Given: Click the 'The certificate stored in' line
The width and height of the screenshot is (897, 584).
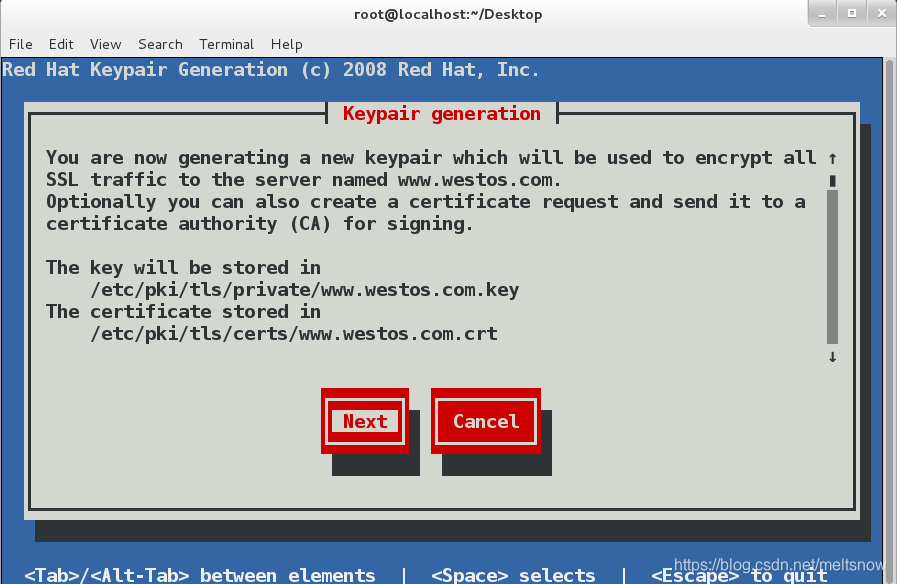Looking at the screenshot, I should point(184,312).
